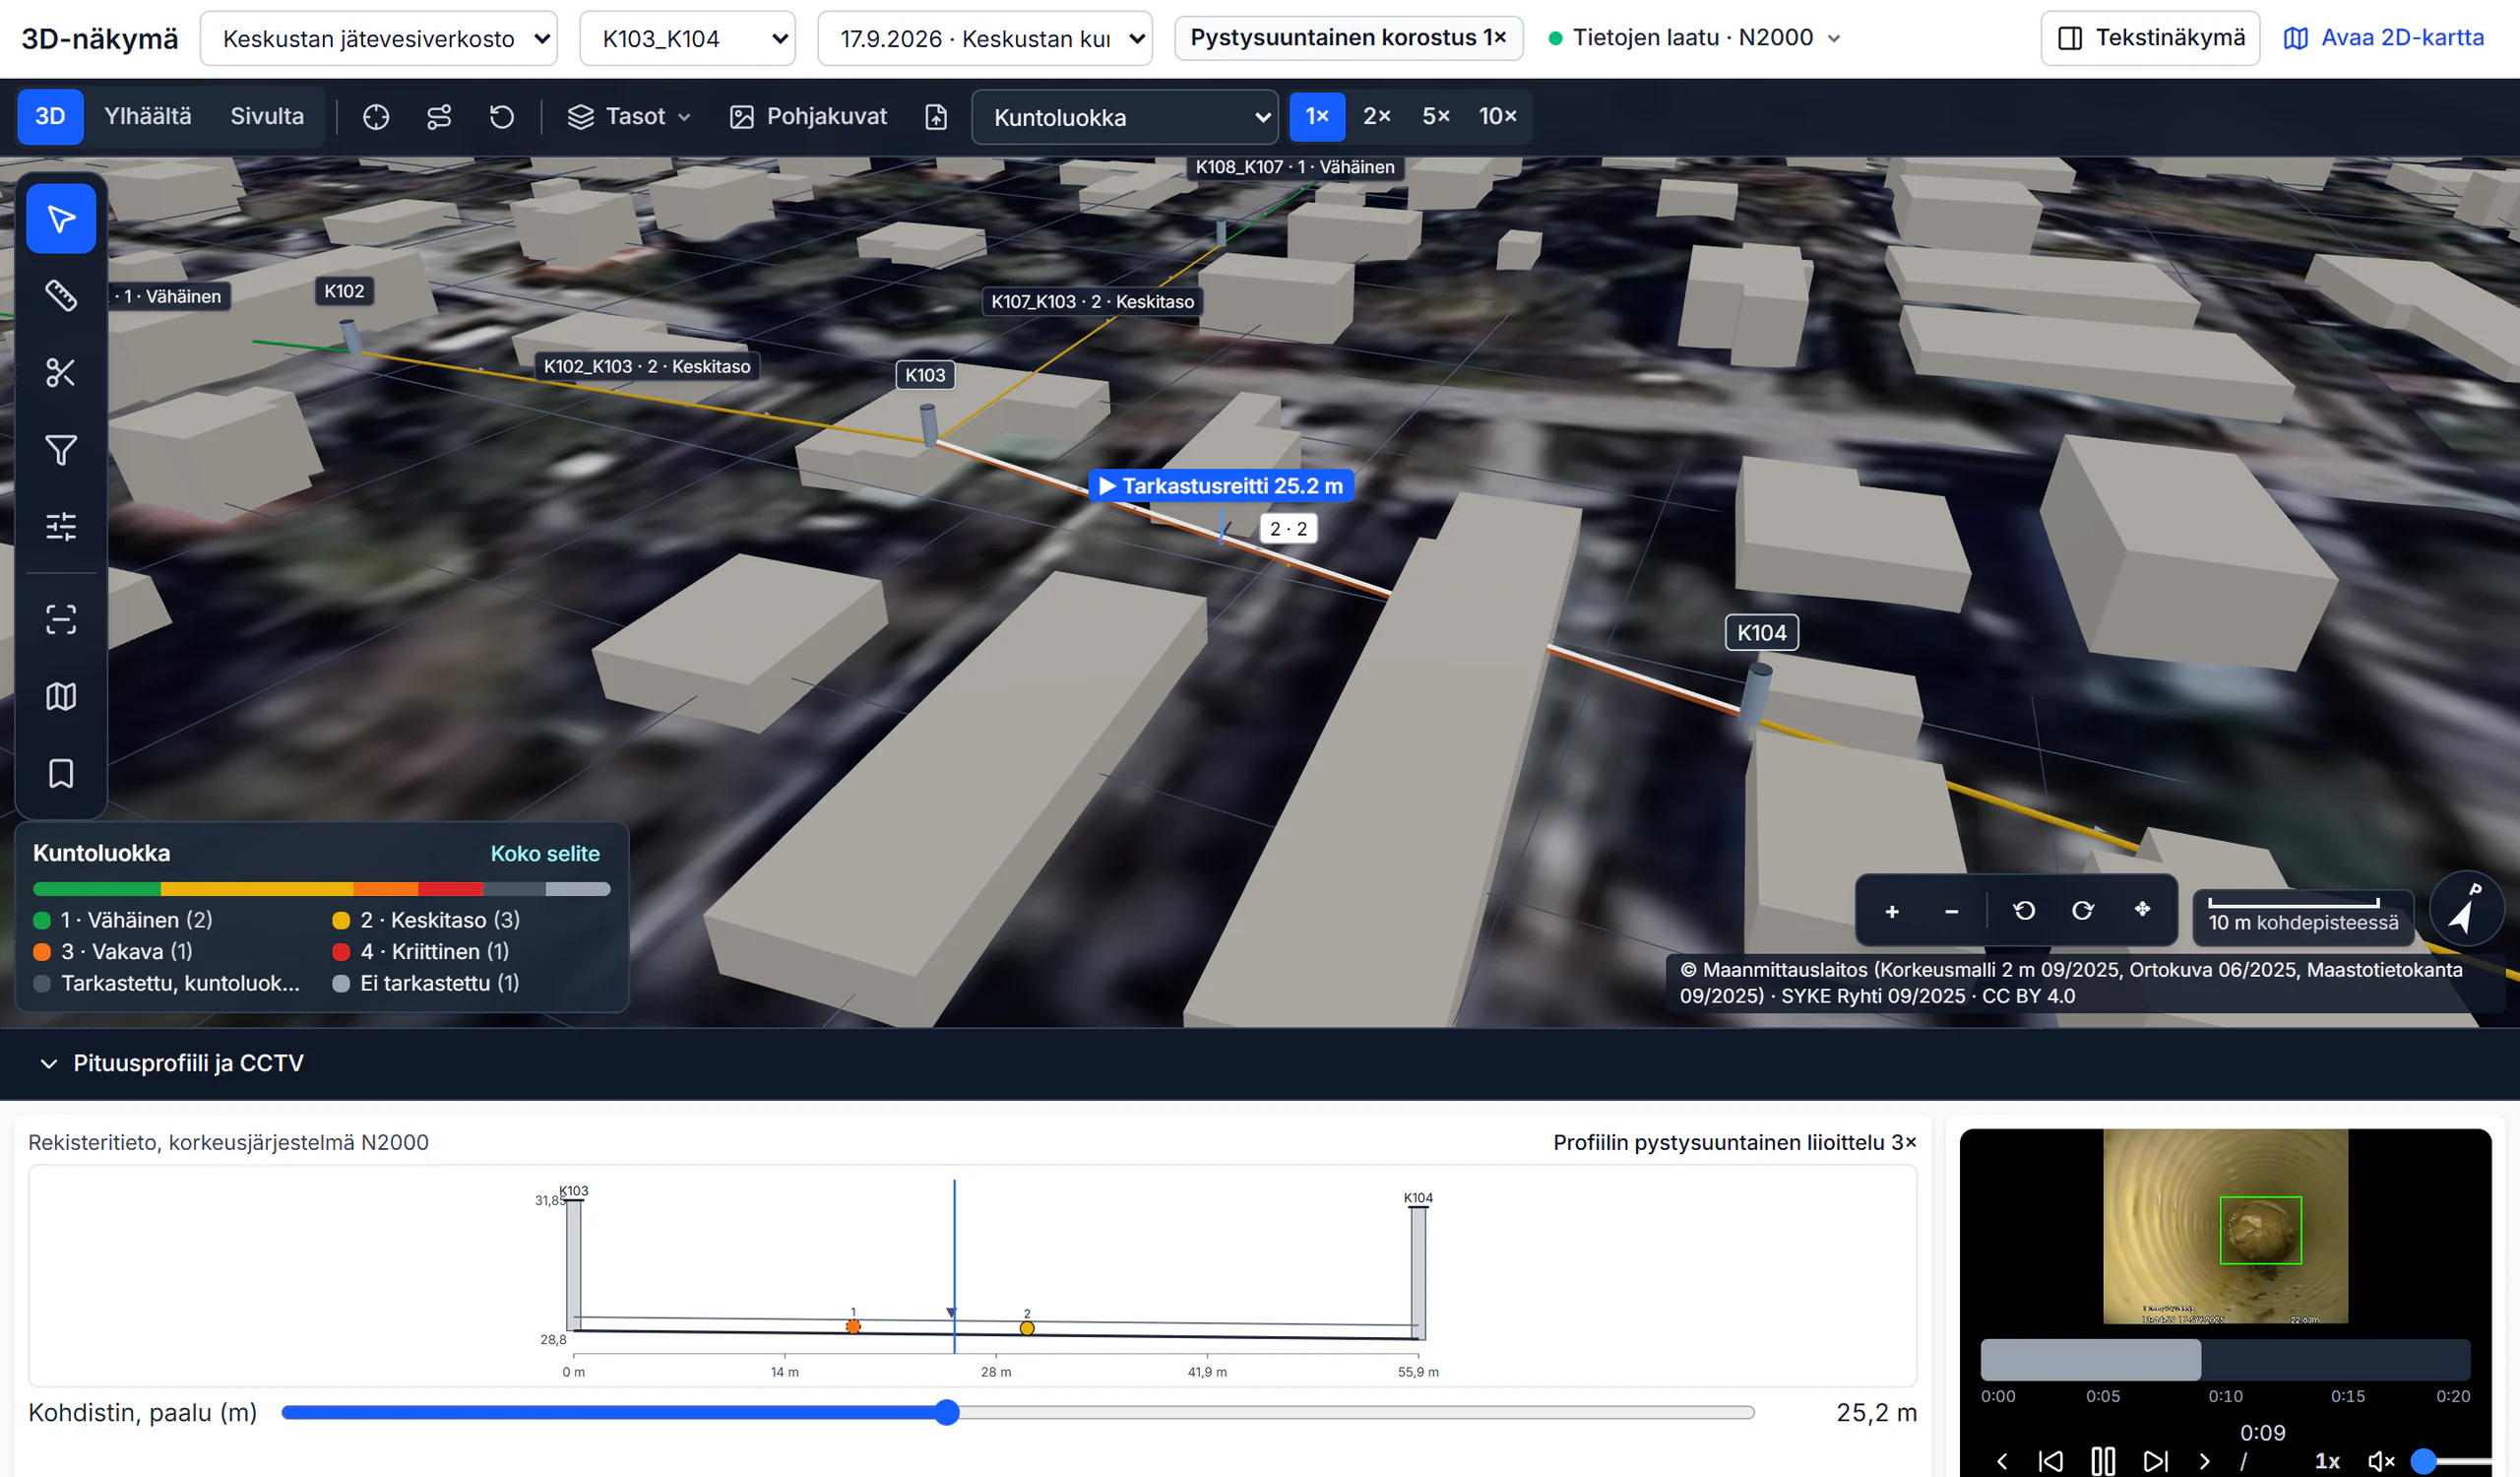Set vertical exaggeration to 10×
The image size is (2520, 1477).
pyautogui.click(x=1498, y=116)
